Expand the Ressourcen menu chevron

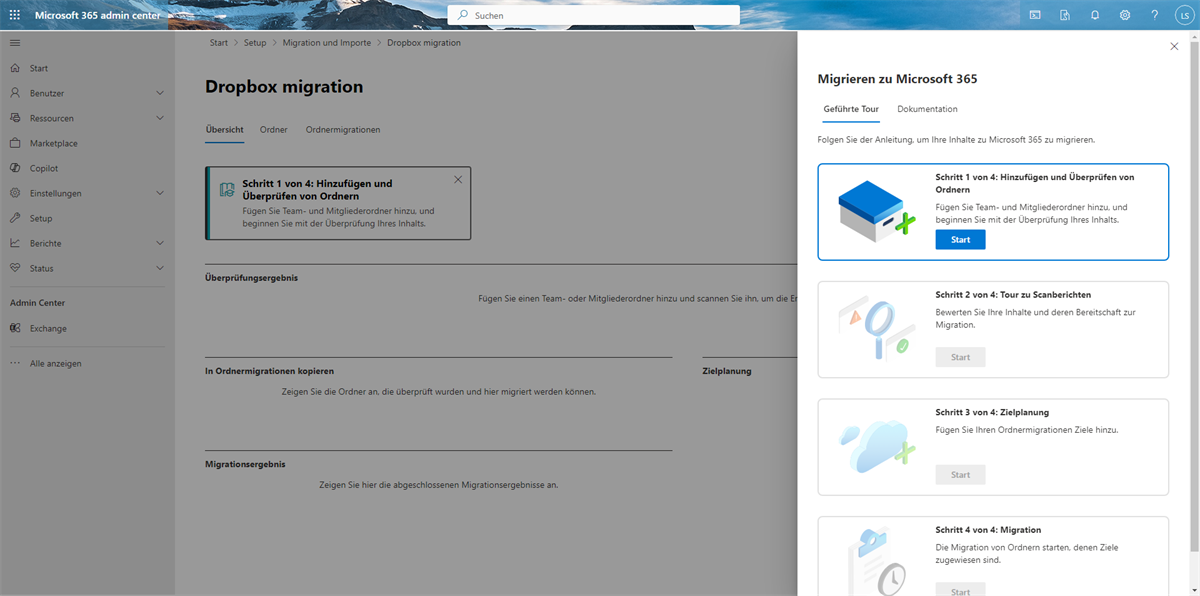coord(160,118)
